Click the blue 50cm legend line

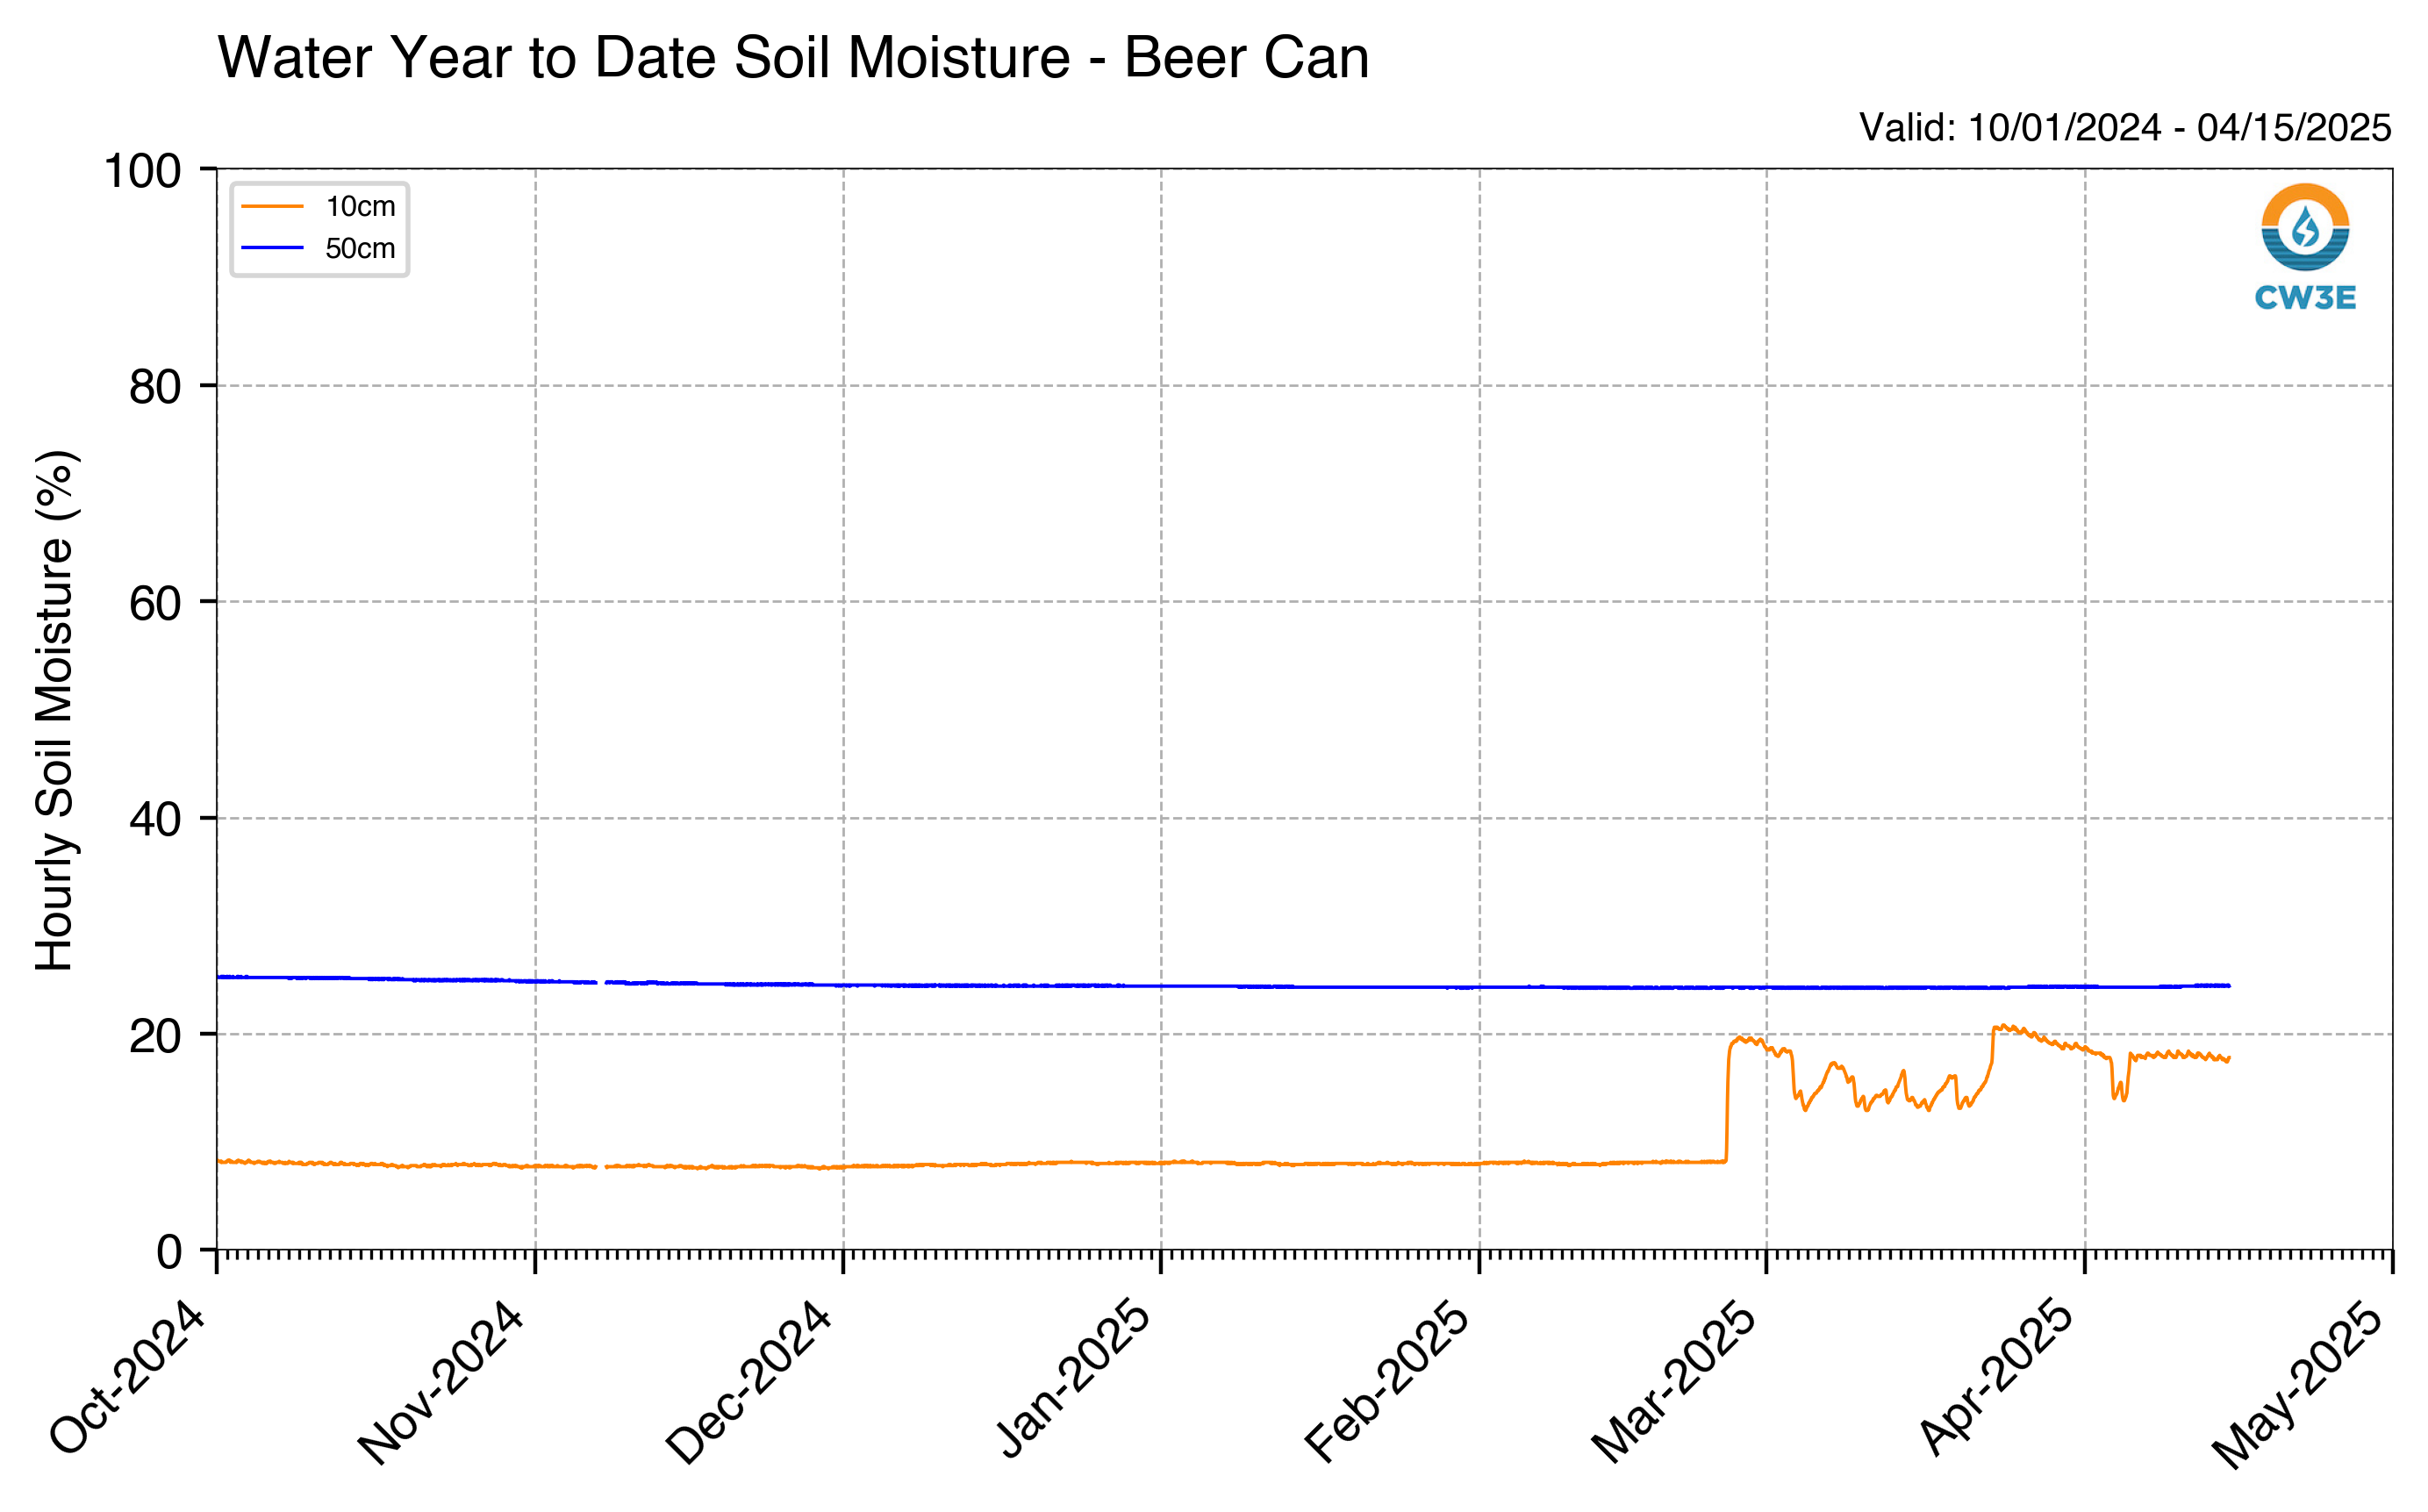(x=272, y=248)
